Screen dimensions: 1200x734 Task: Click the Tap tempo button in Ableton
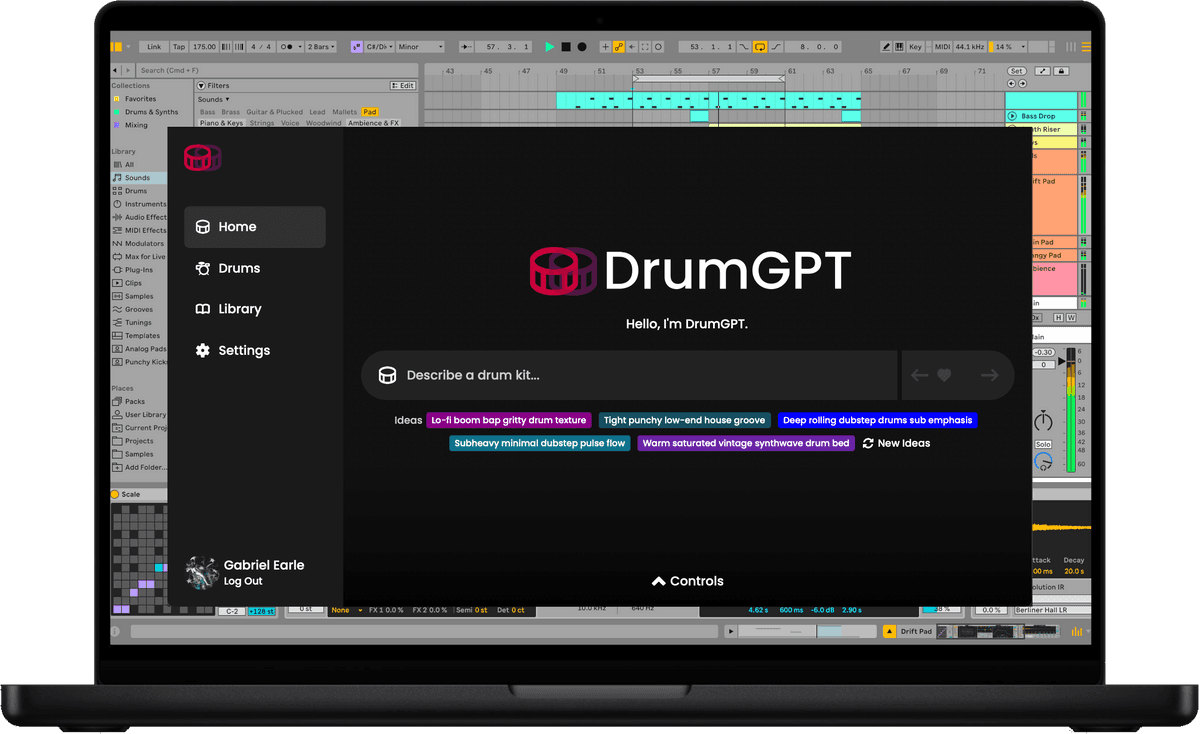point(179,47)
